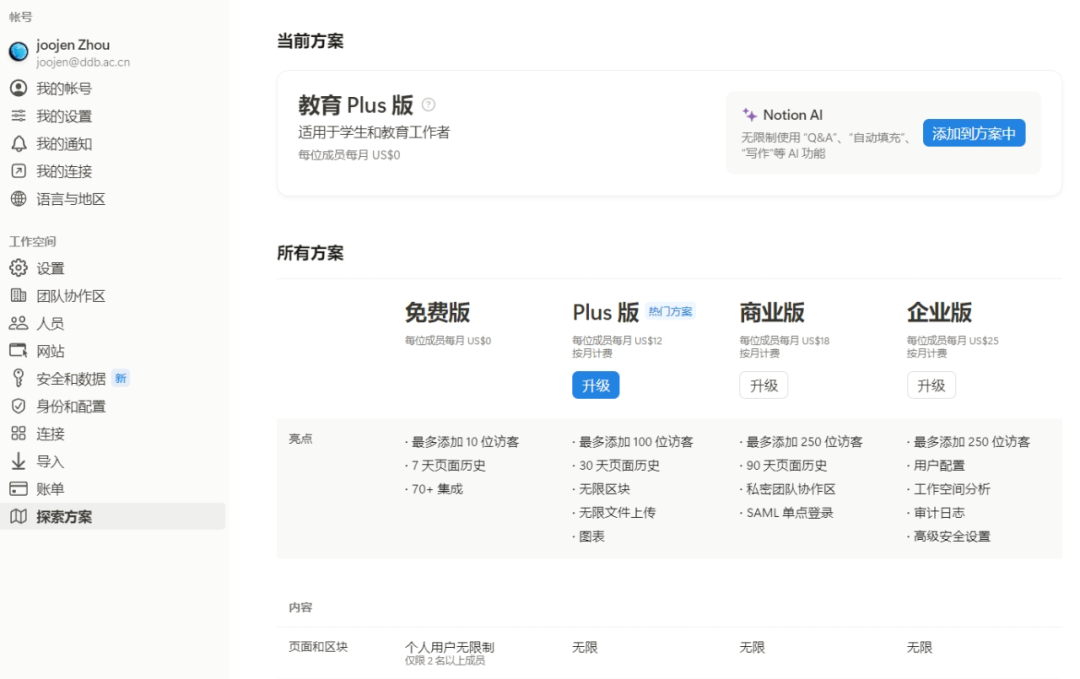Click the Notion AI sparkle icon
The image size is (1080, 679).
pyautogui.click(x=749, y=114)
